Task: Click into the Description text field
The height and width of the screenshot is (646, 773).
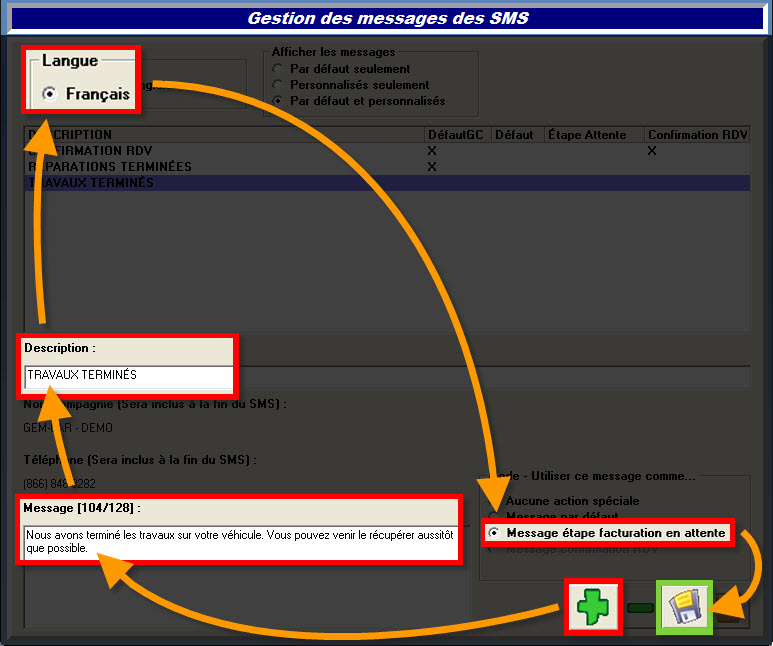Action: click(x=128, y=376)
